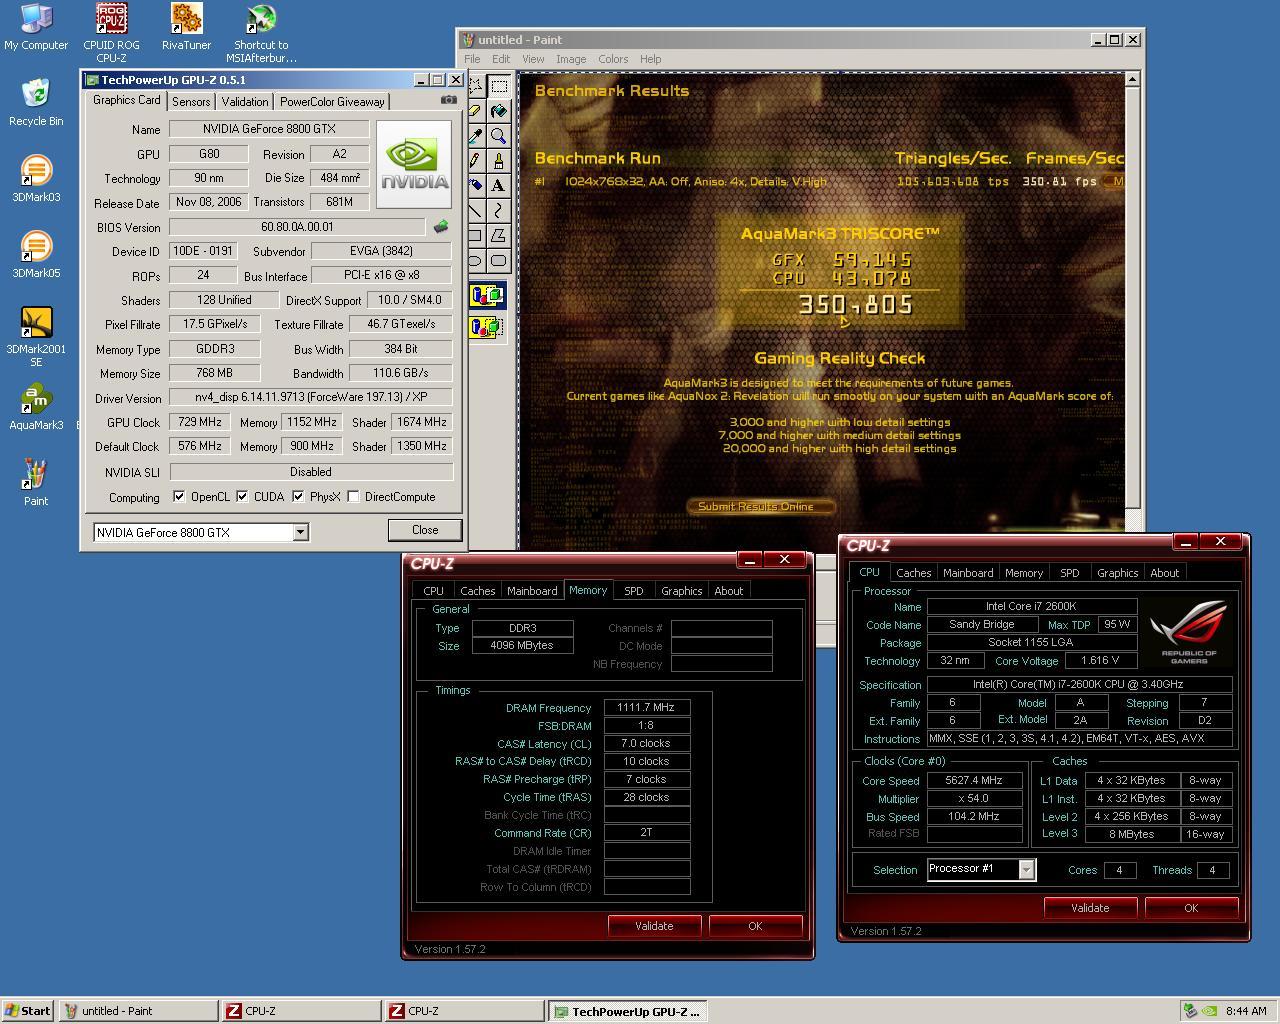Choose the Eraser tool in Paint

tap(476, 111)
